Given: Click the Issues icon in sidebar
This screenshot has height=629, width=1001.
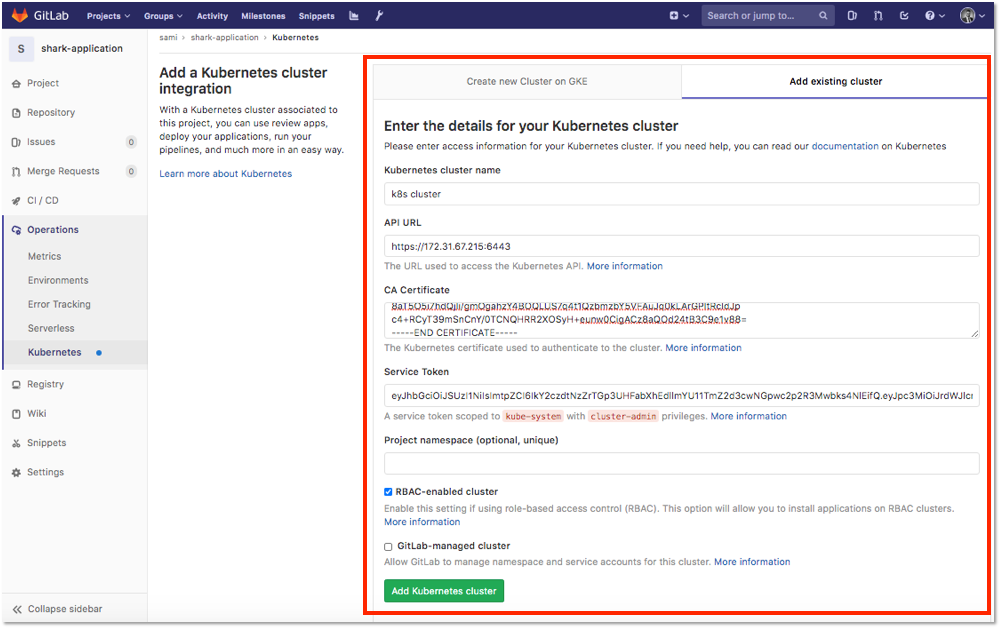Looking at the screenshot, I should coord(16,142).
